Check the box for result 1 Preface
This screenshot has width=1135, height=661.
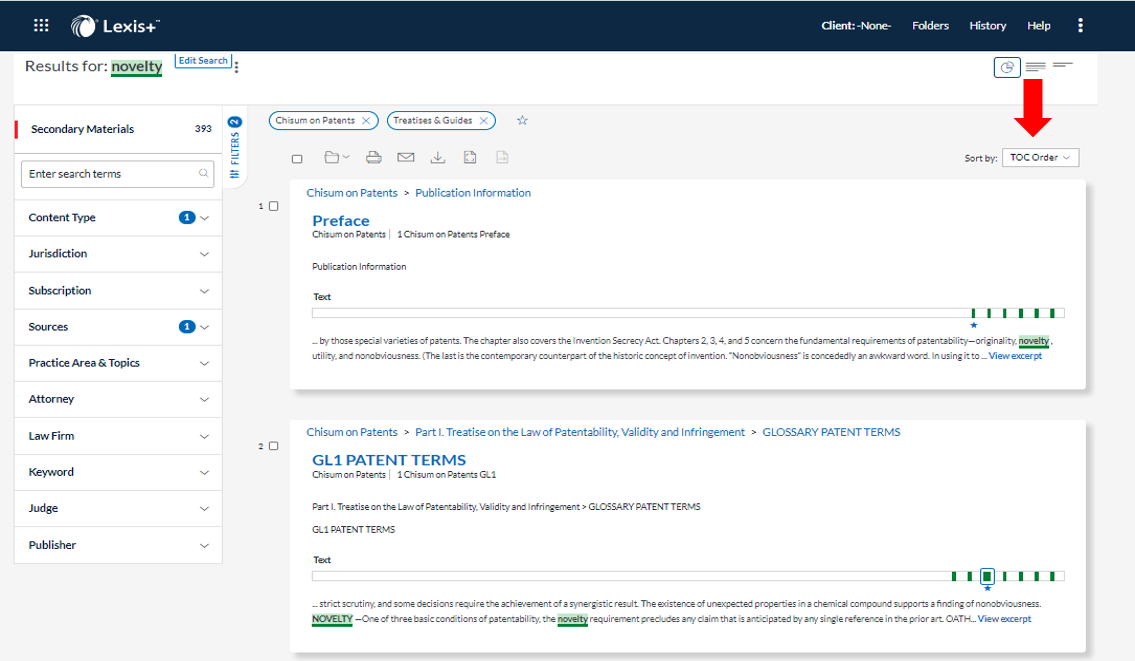pos(274,206)
